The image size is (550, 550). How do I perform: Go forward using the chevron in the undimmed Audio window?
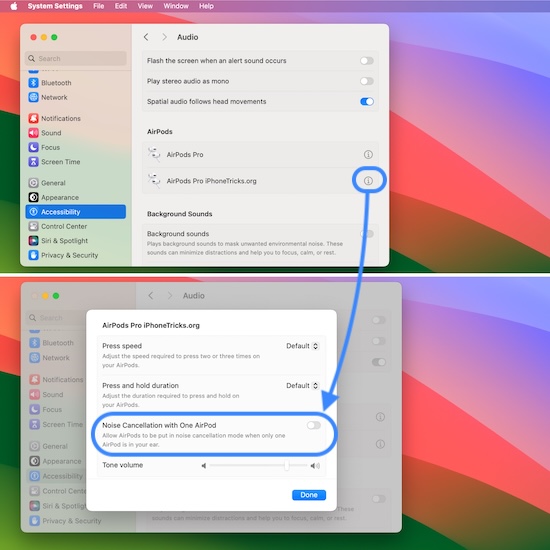[164, 37]
